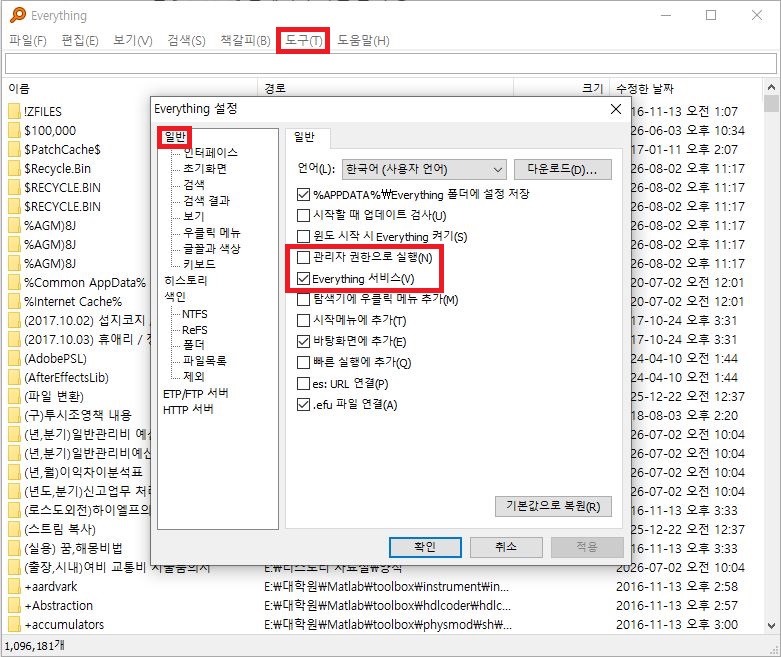Click the results list scroll down arrow
781x657 pixels.
(x=771, y=626)
